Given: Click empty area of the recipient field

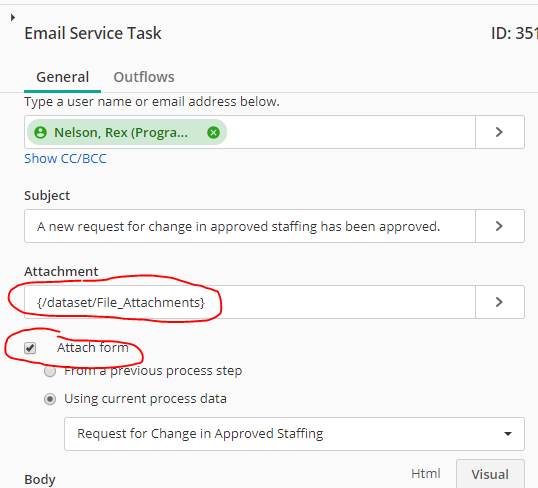Looking at the screenshot, I should (x=350, y=132).
